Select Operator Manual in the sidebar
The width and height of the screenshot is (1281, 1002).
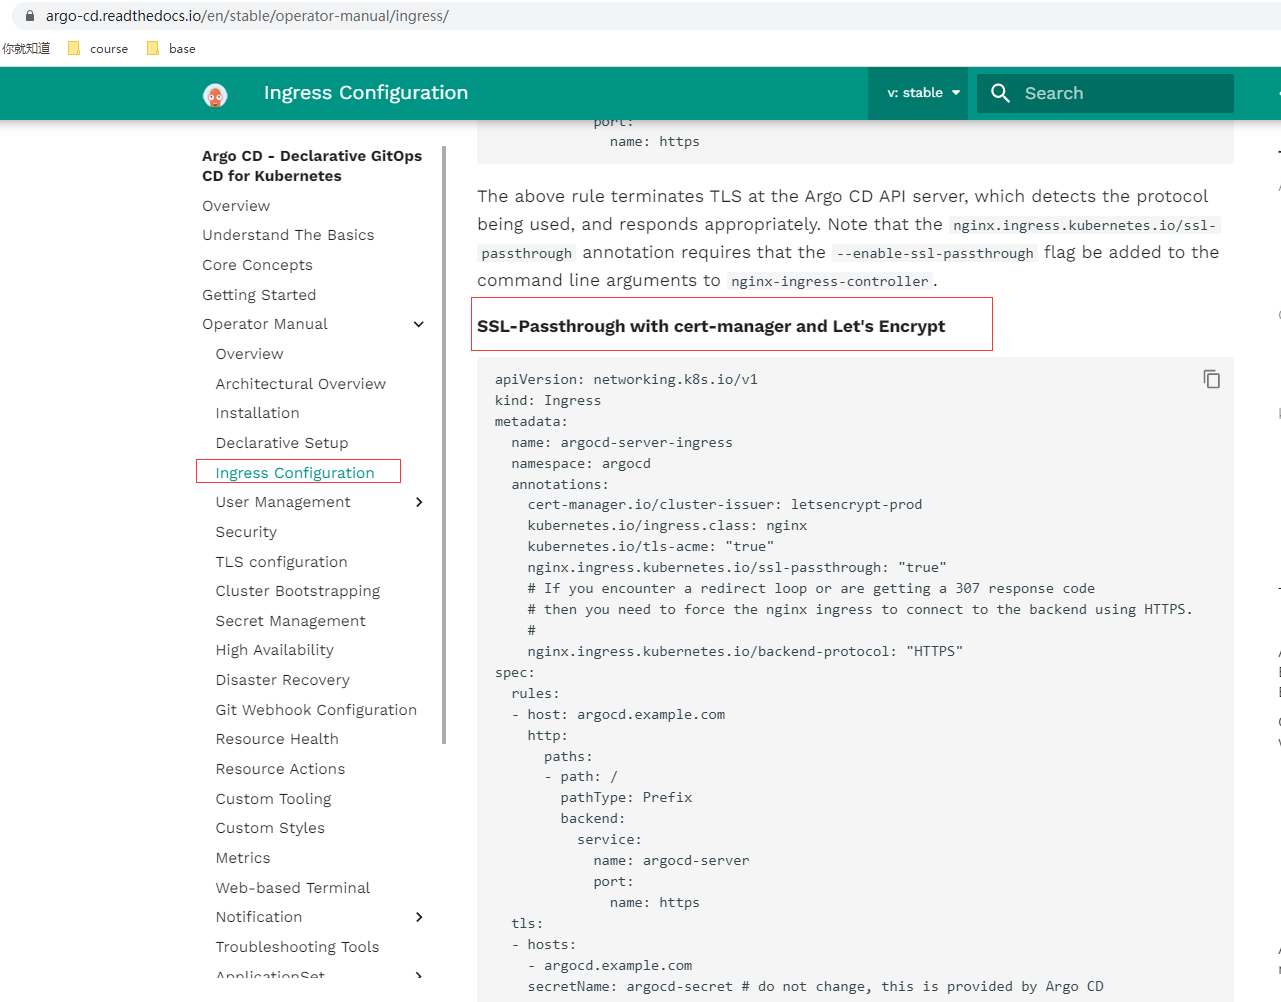(x=265, y=324)
